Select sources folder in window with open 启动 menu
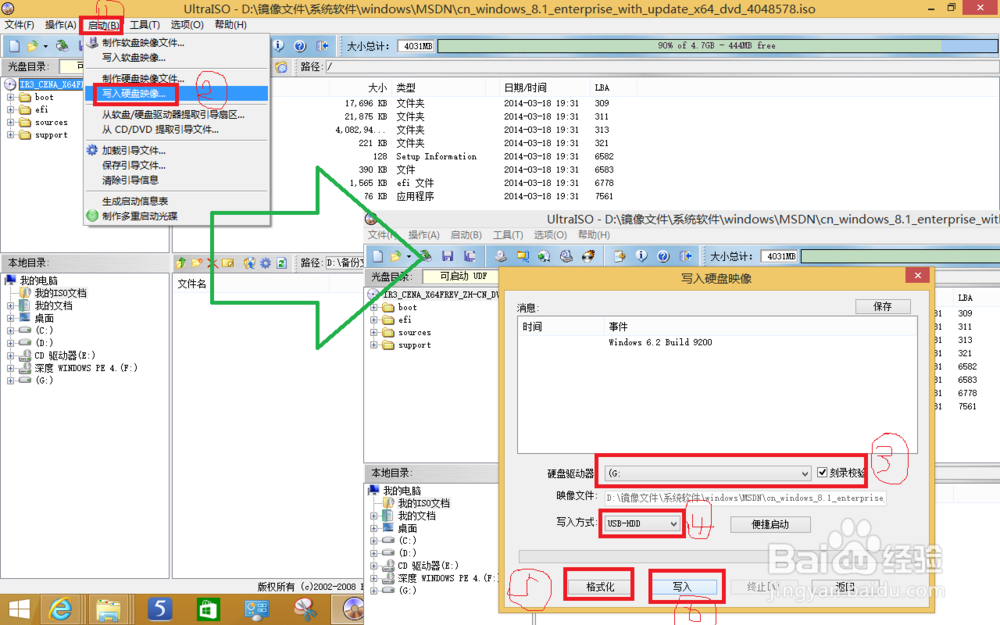 [51, 122]
